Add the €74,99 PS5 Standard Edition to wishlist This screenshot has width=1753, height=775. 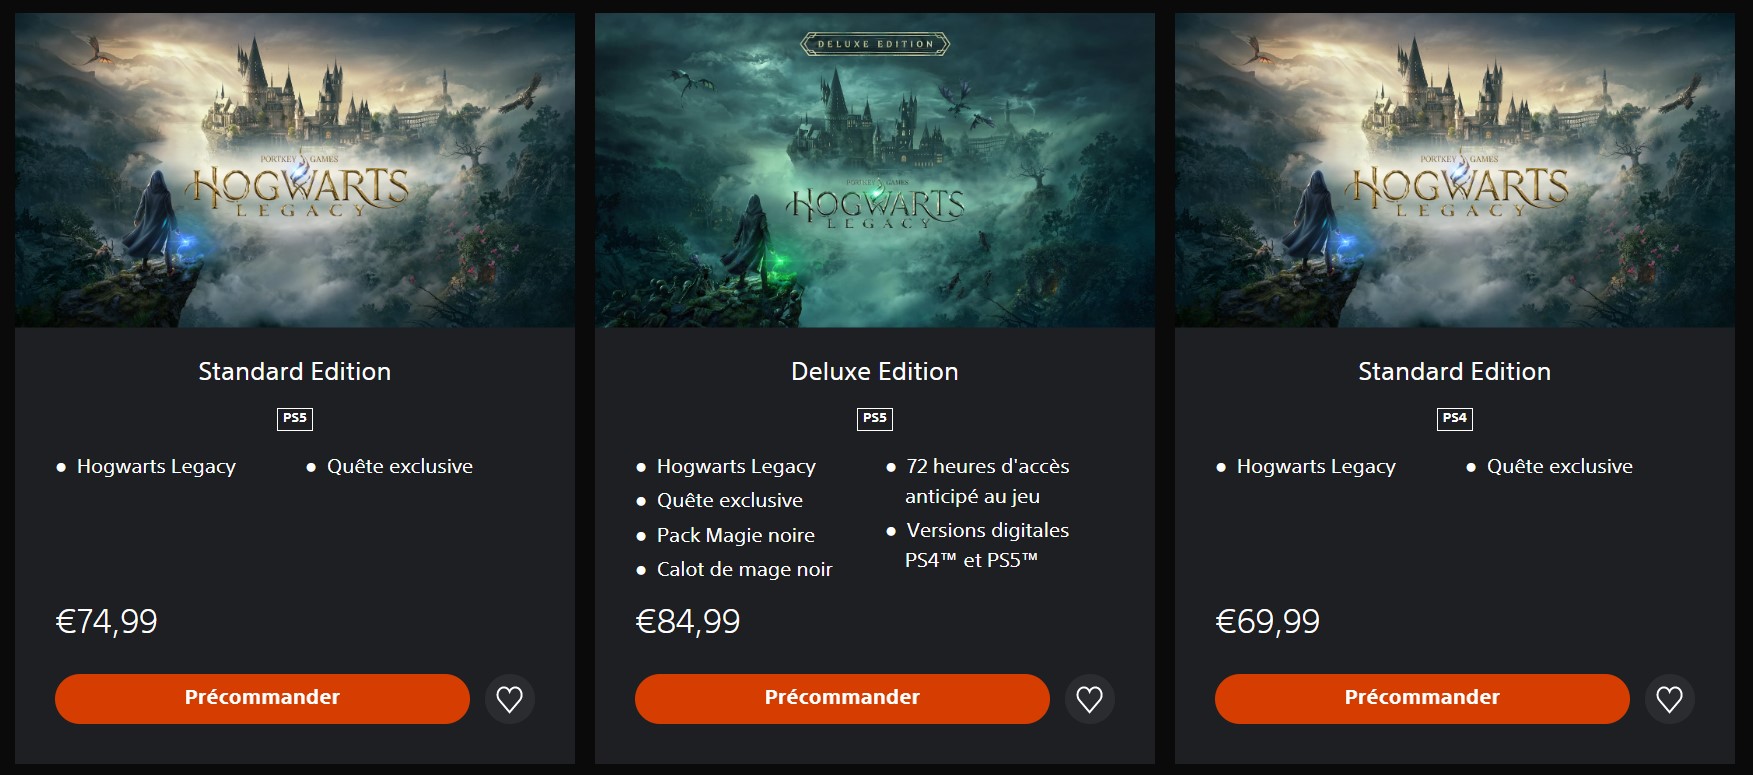(509, 699)
